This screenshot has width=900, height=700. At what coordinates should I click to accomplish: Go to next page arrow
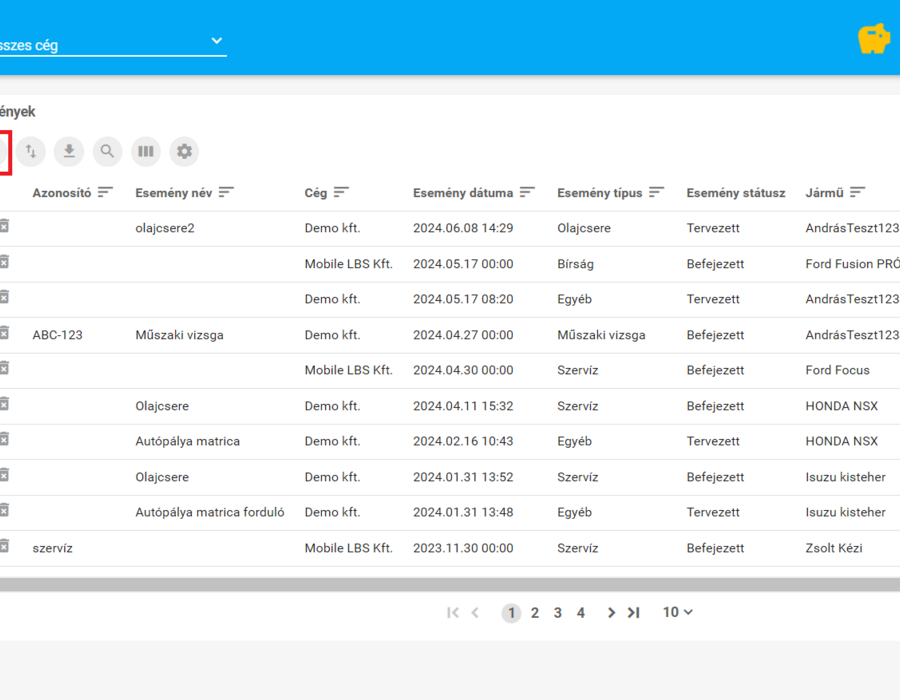[x=611, y=613]
